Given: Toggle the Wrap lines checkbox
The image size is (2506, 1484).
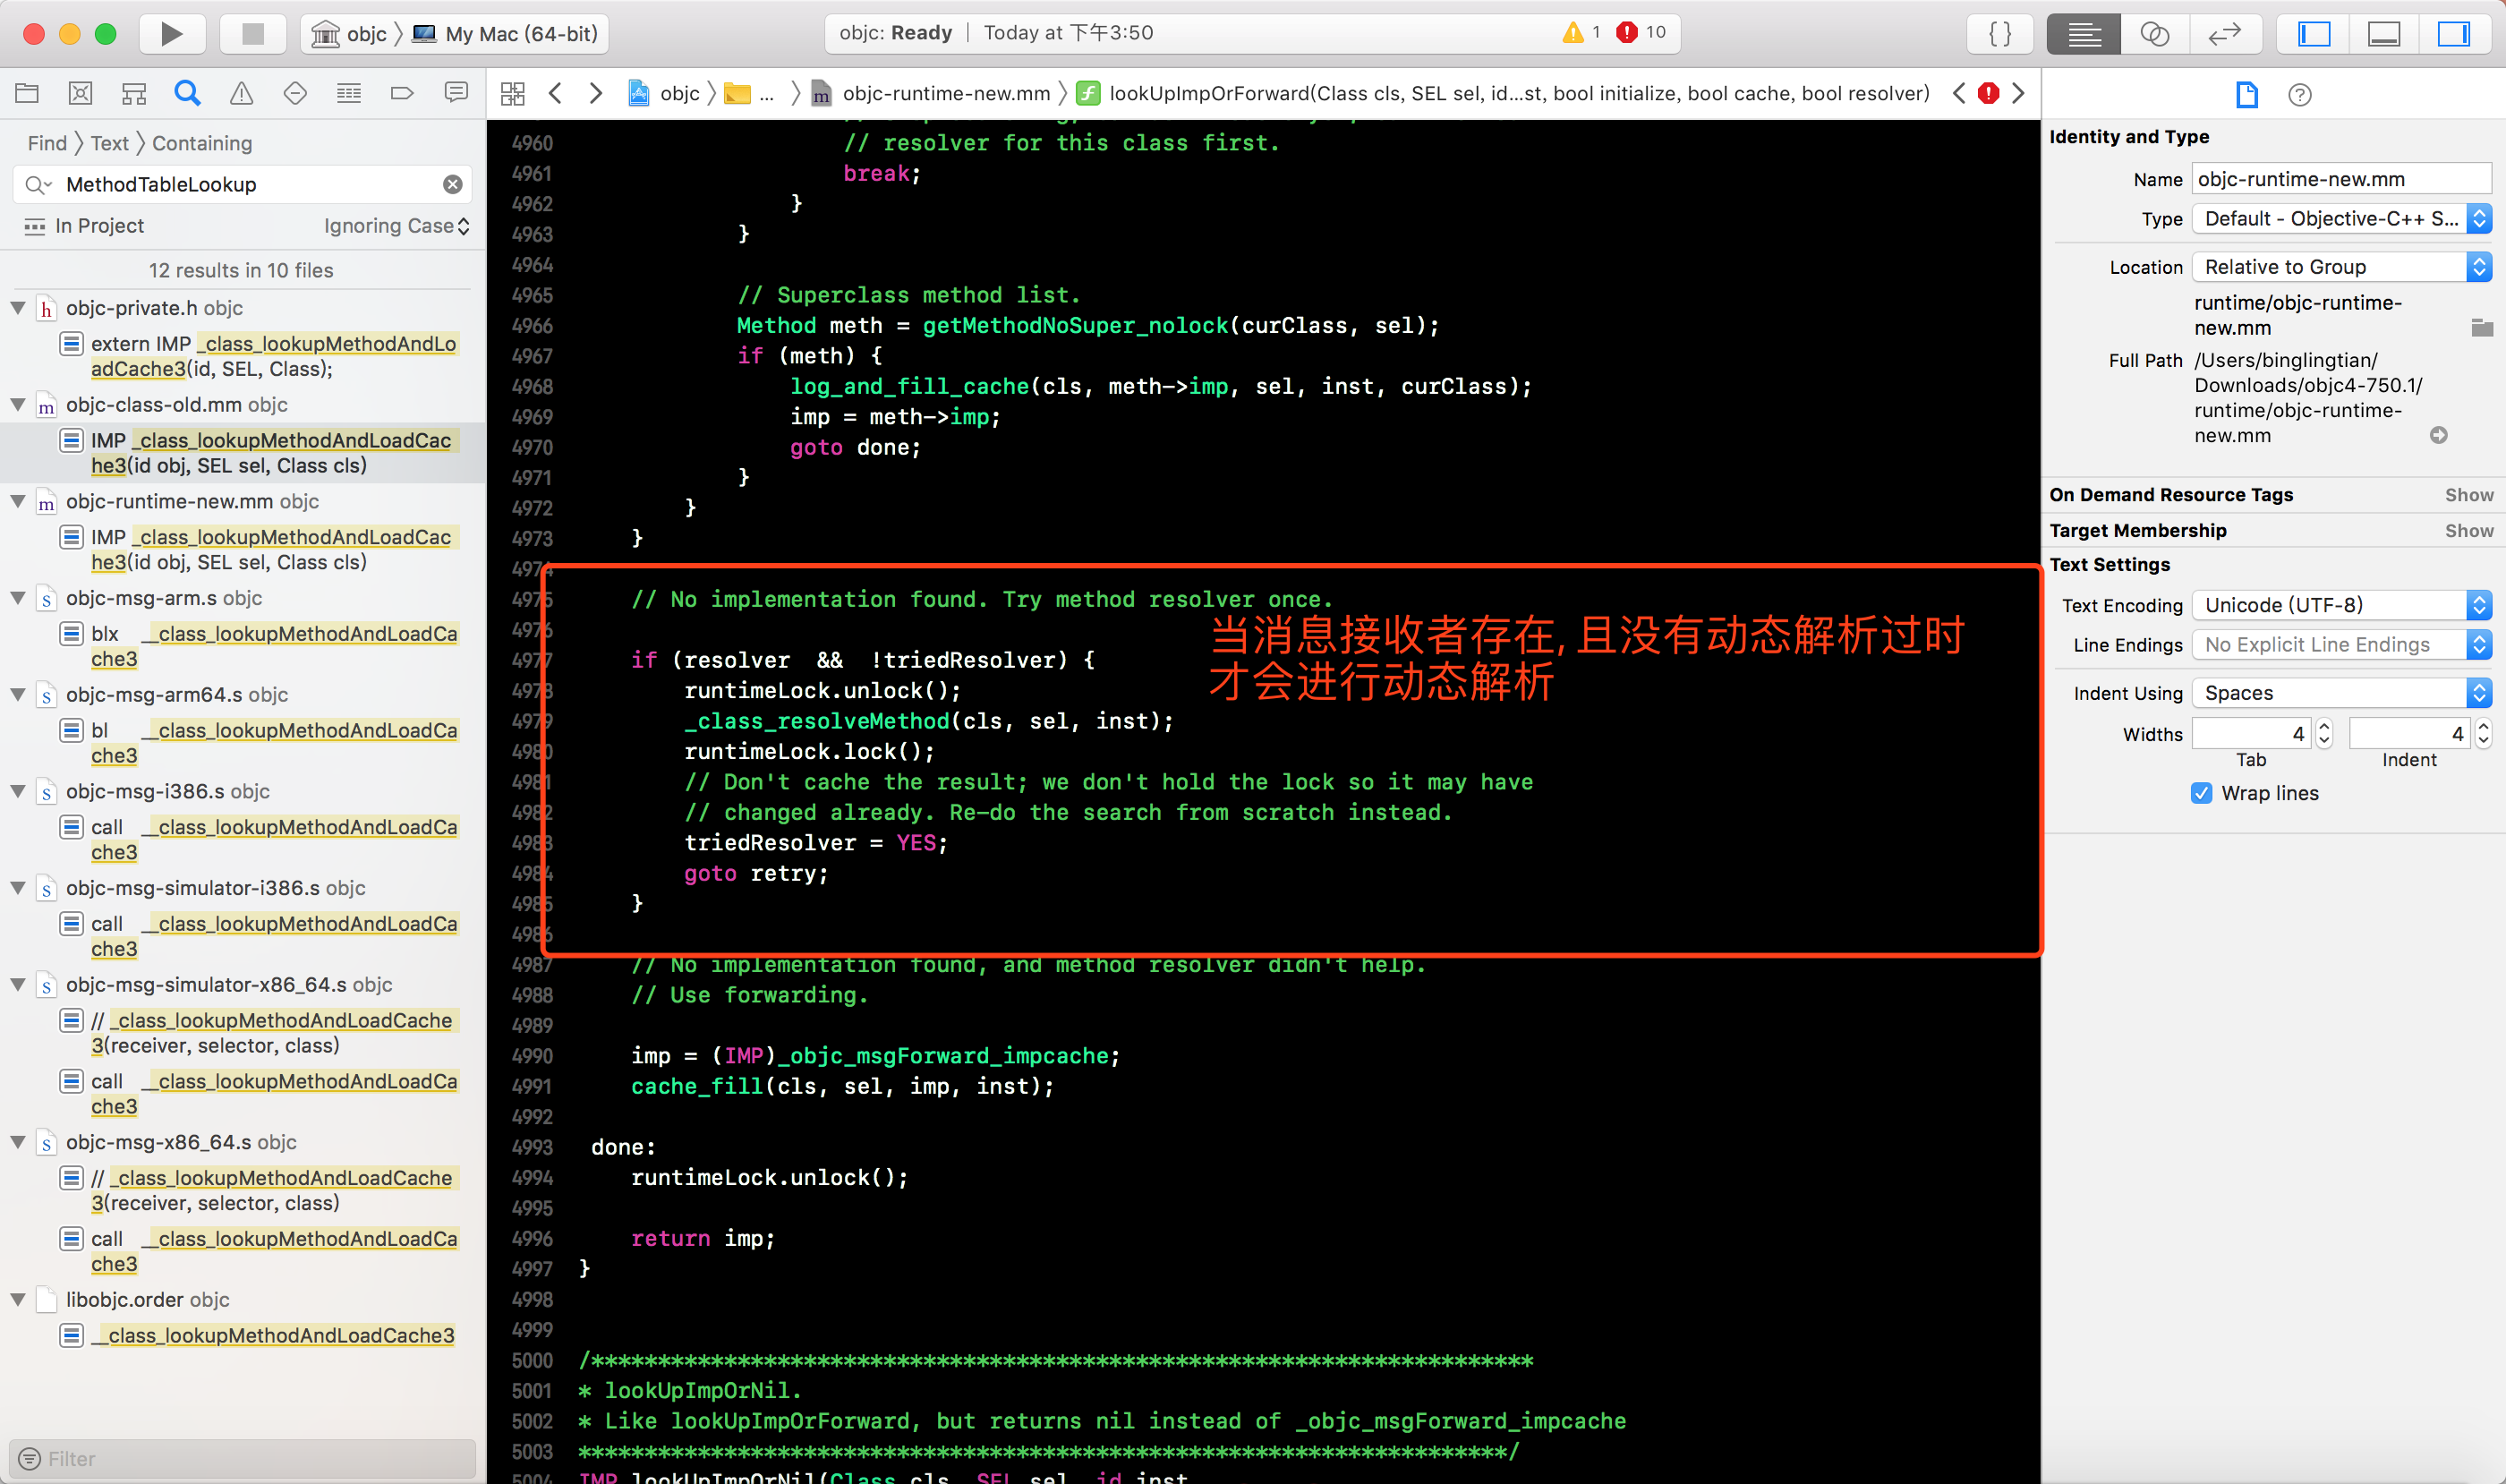Looking at the screenshot, I should click(x=2201, y=793).
